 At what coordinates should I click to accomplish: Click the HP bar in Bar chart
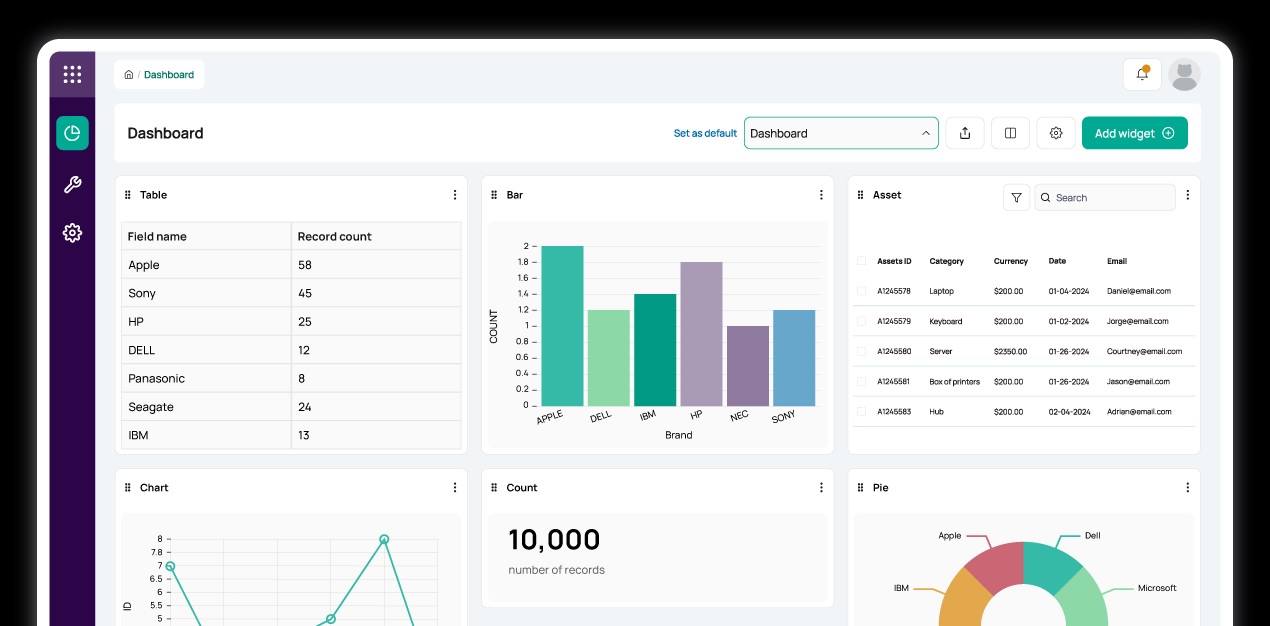tap(701, 334)
